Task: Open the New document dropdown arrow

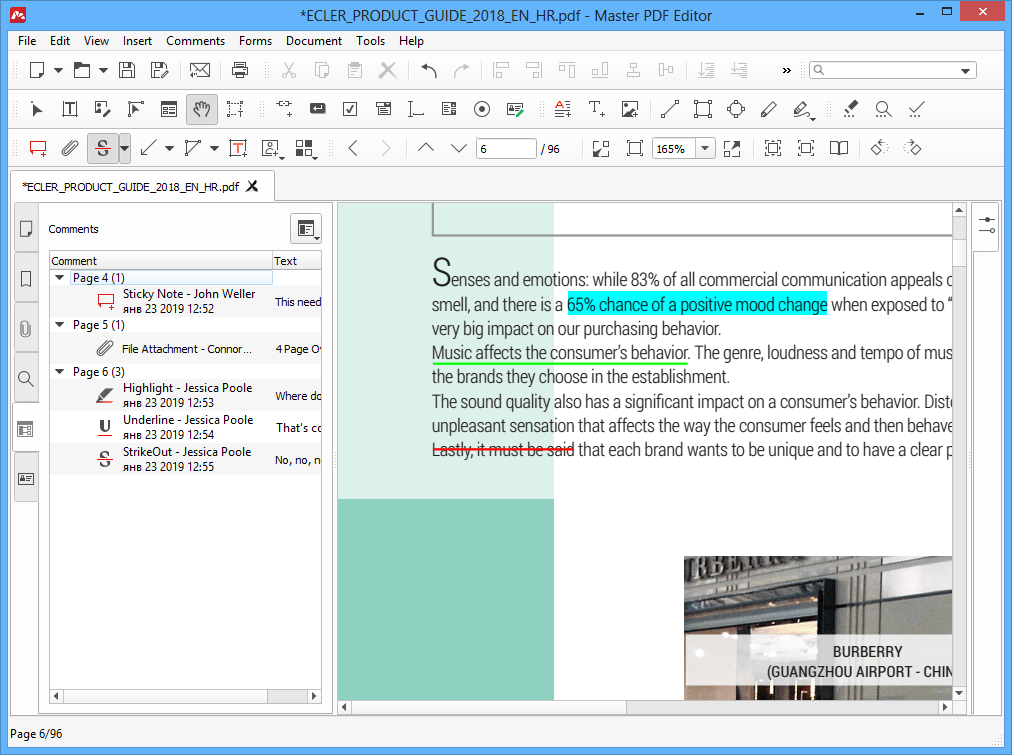Action: 58,70
